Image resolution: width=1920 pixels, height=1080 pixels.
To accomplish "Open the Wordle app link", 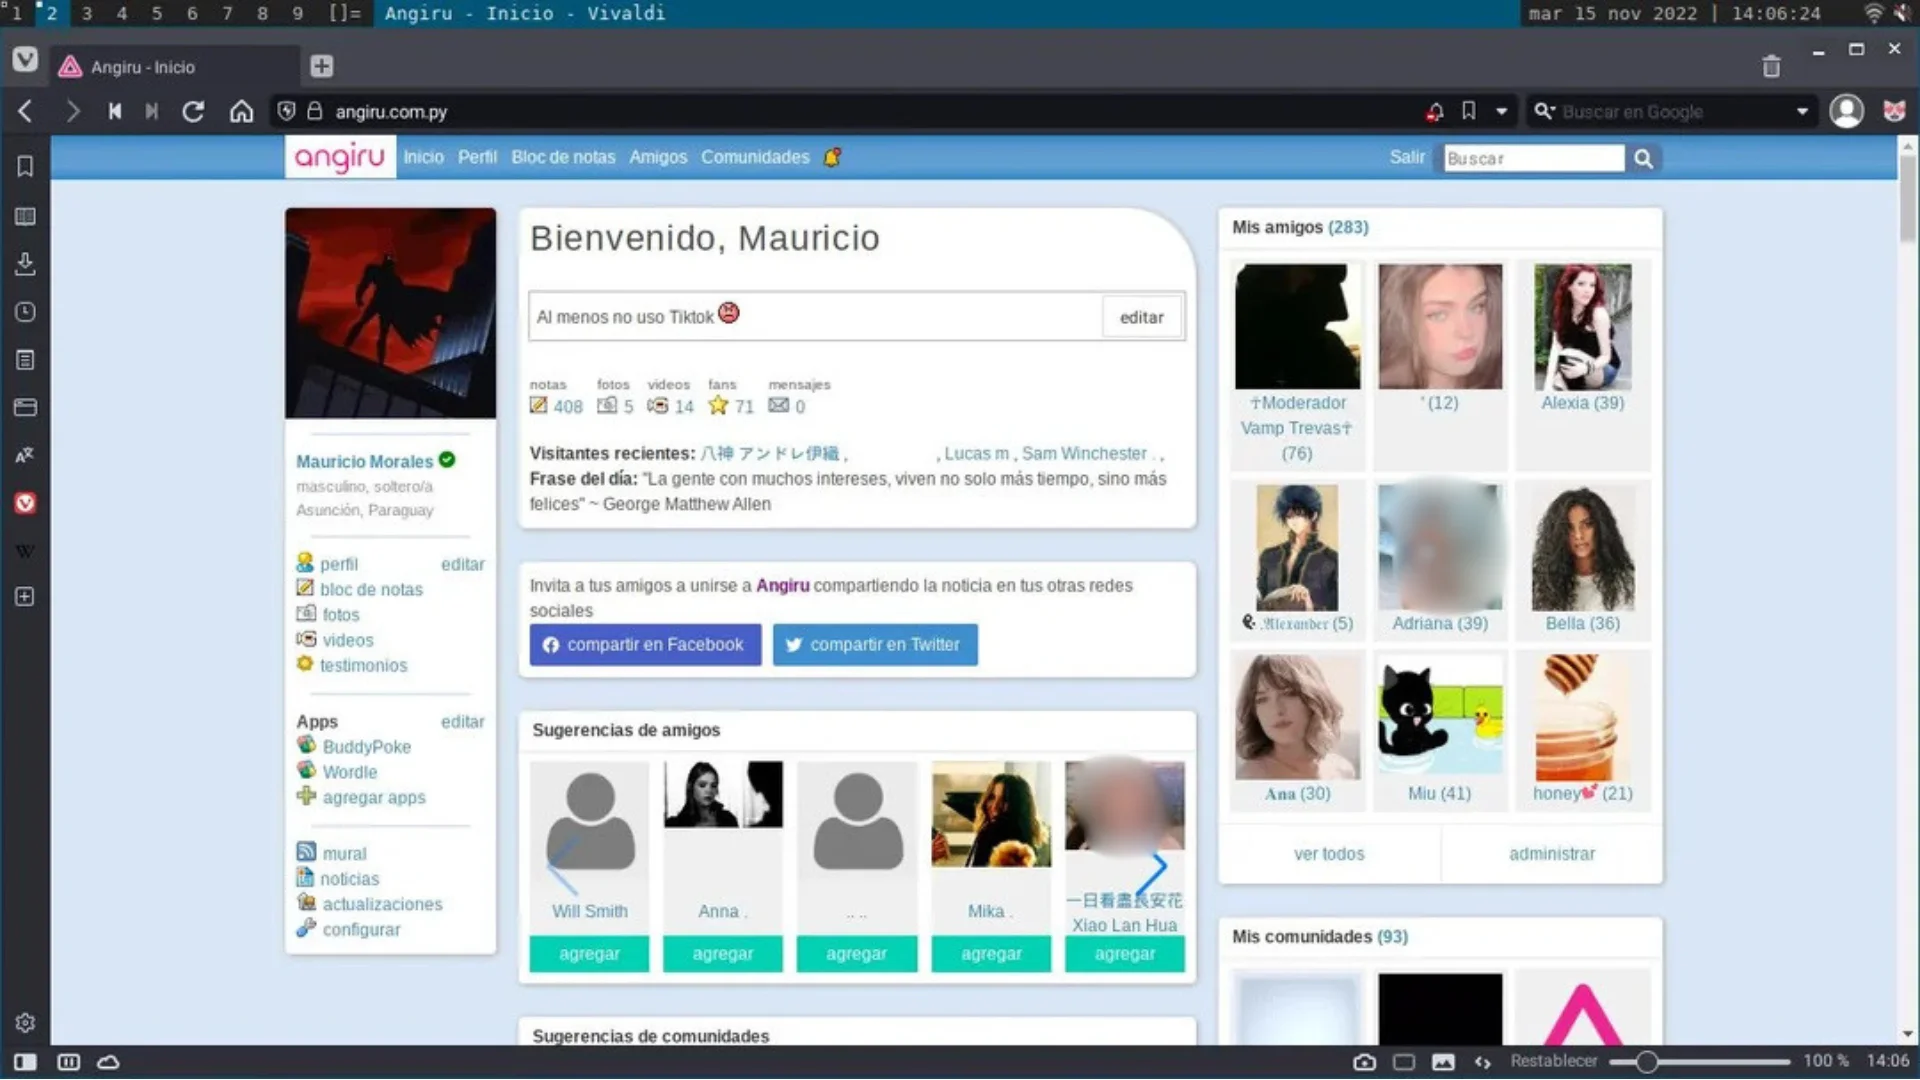I will 349,772.
